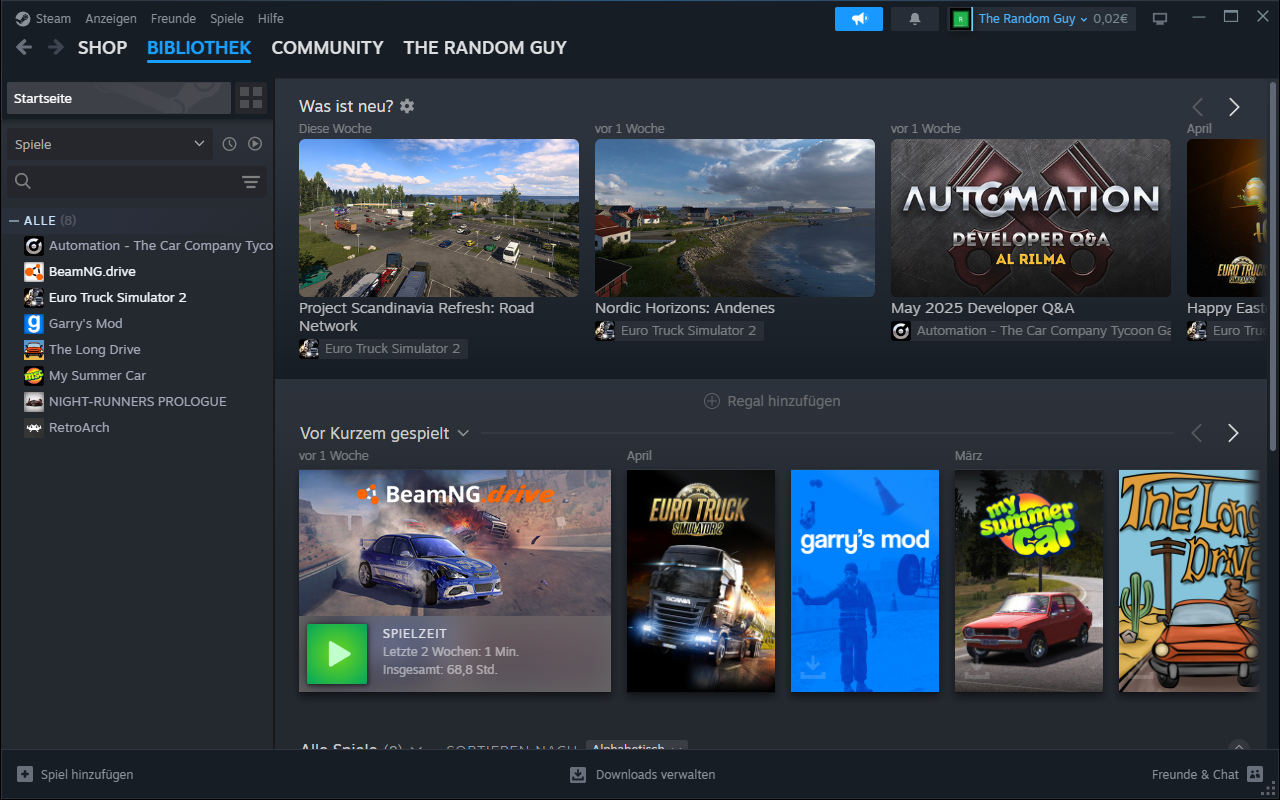This screenshot has height=800, width=1280.
Task: Open notifications bell icon
Action: (x=914, y=19)
